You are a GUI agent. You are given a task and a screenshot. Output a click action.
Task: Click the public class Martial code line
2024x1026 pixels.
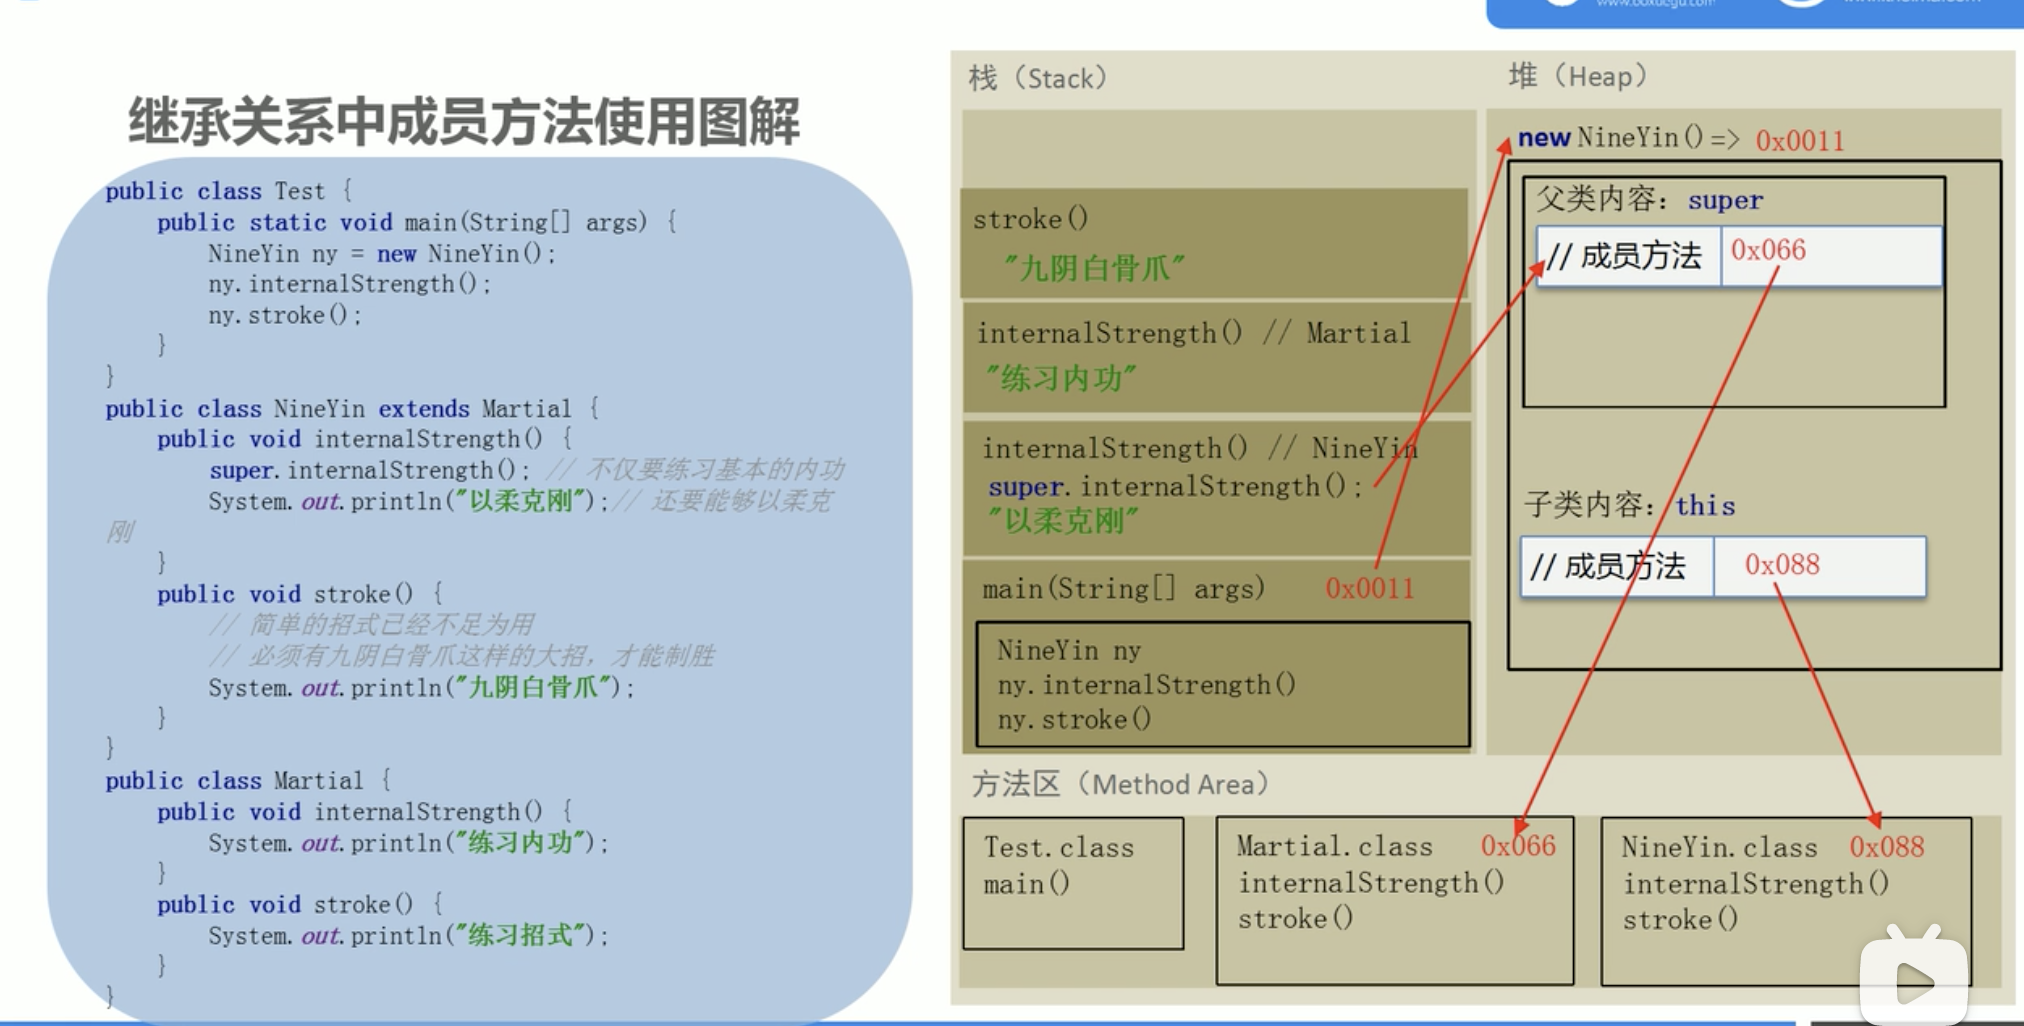(x=248, y=780)
